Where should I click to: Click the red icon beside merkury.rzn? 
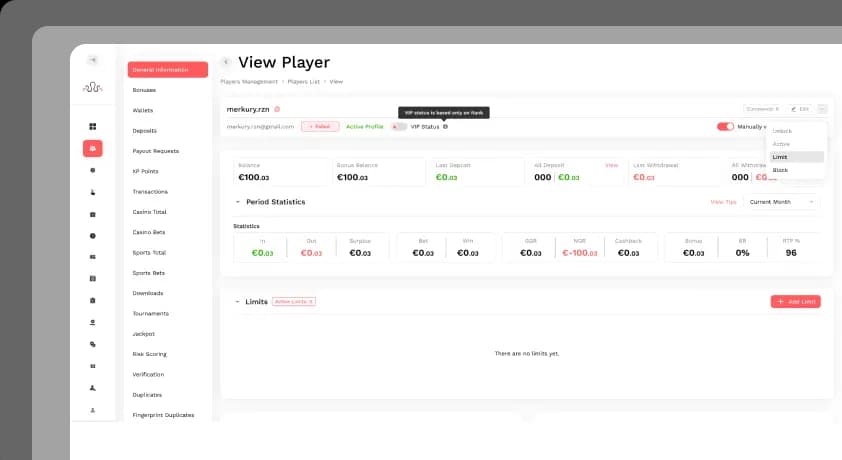[x=277, y=109]
